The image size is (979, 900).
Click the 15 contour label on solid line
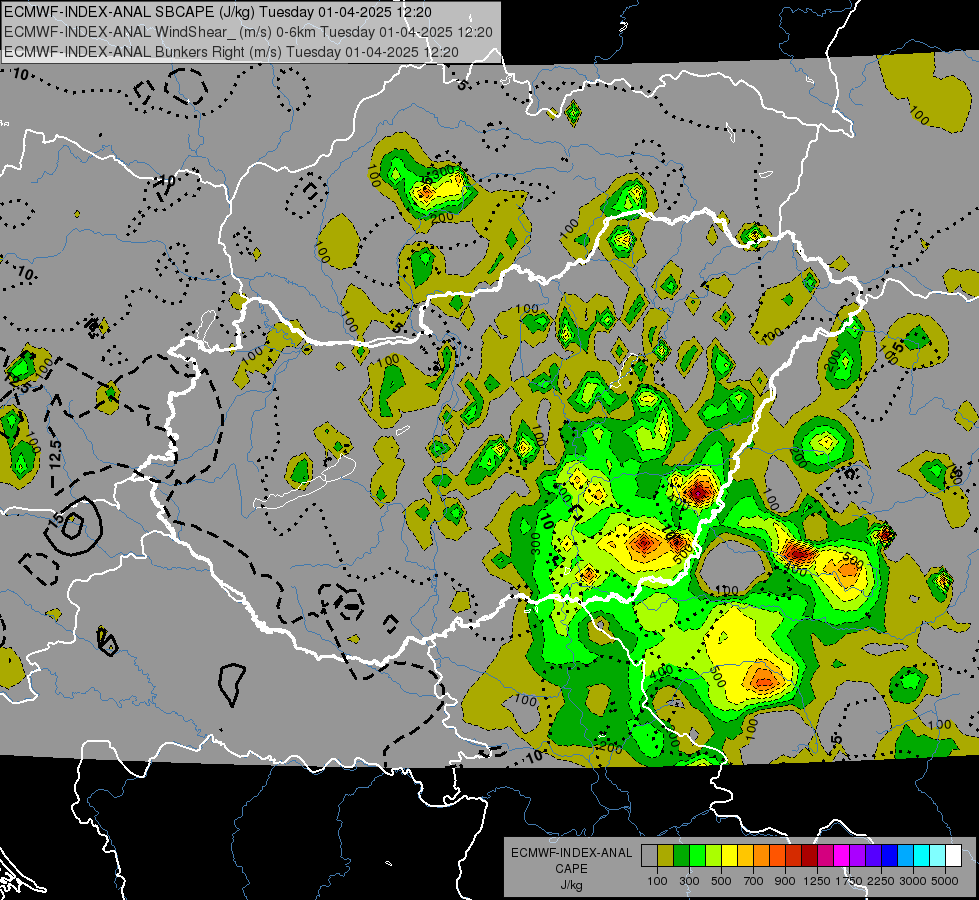[56, 519]
